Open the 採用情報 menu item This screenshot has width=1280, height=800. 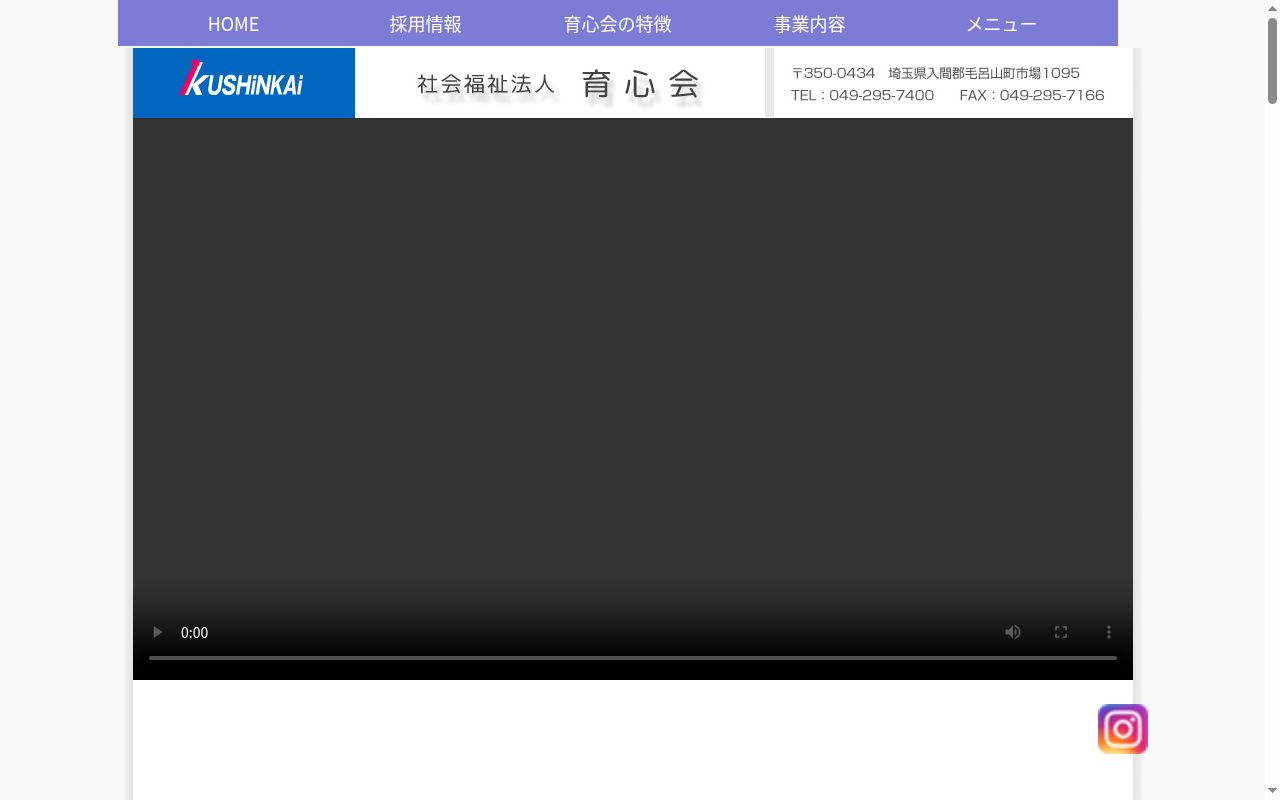tap(426, 24)
